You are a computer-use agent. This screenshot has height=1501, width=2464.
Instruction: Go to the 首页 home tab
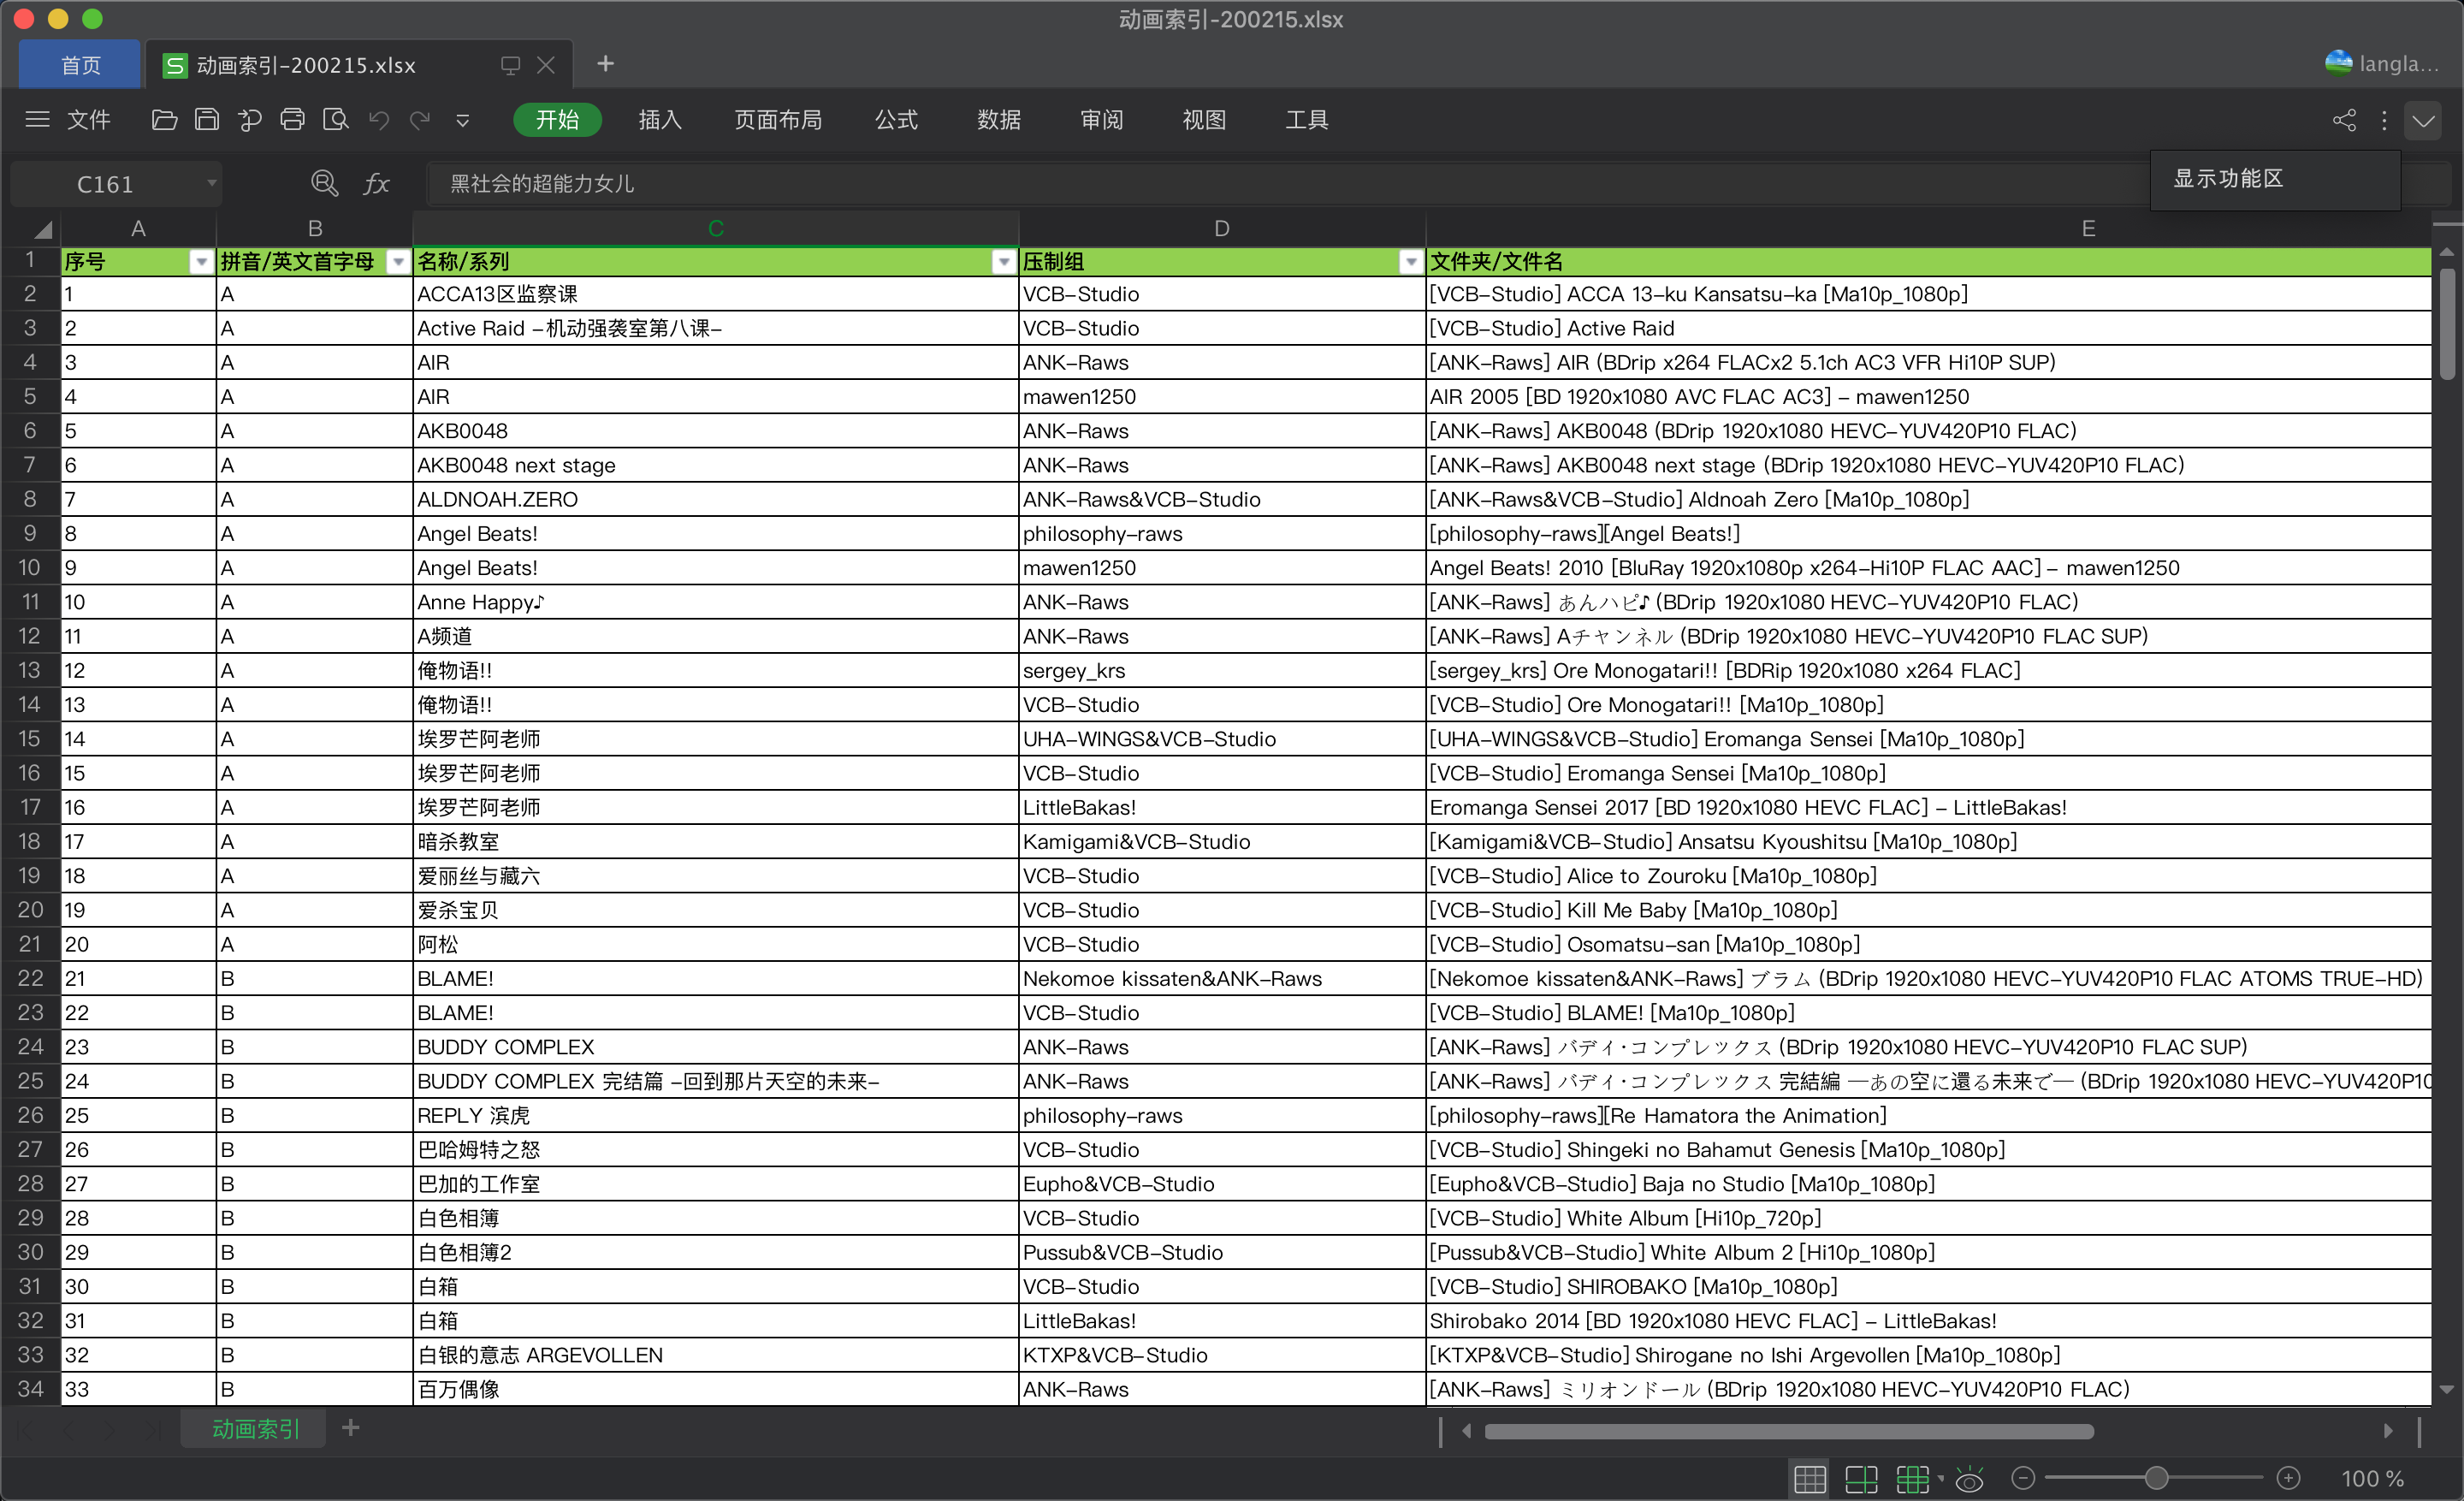coord(80,65)
